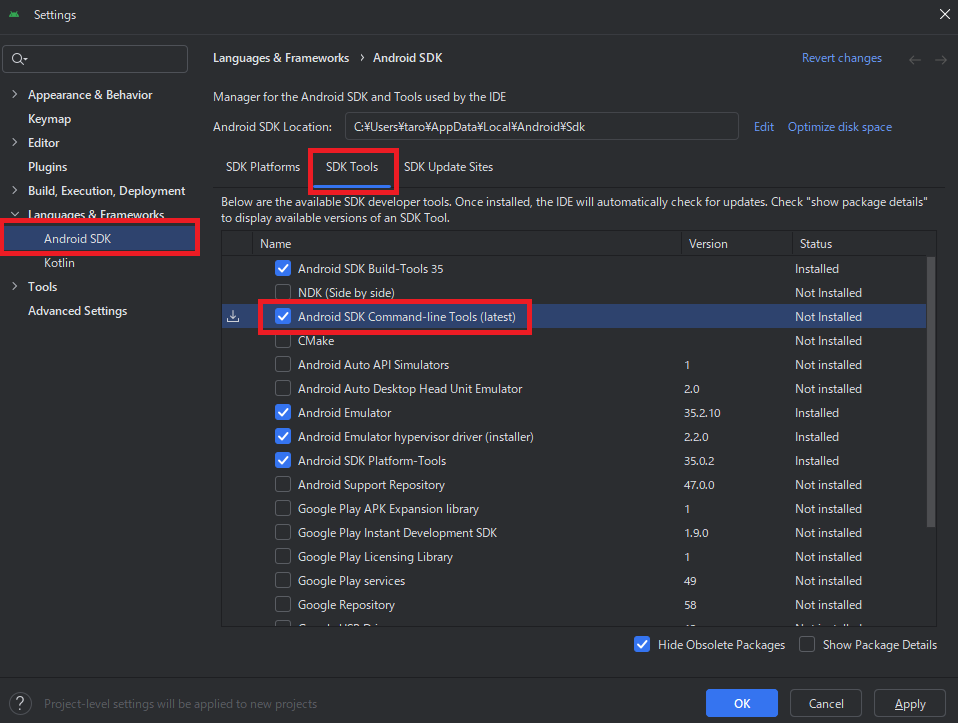Click the download icon beside Command-line Tools
The width and height of the screenshot is (958, 723).
tap(233, 317)
